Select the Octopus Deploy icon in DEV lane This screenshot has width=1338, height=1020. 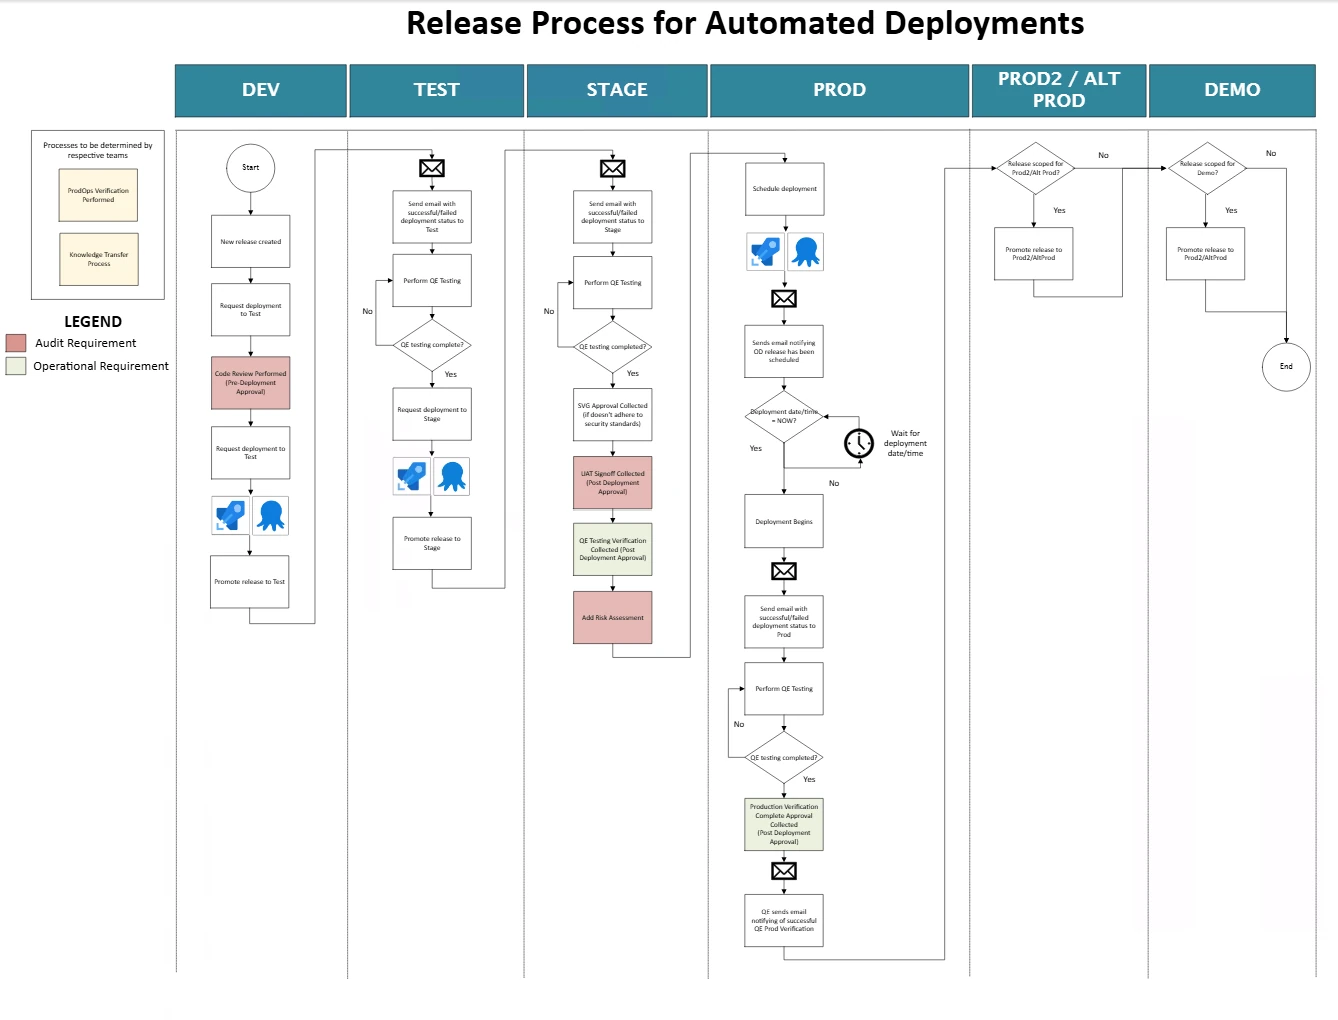click(x=270, y=516)
